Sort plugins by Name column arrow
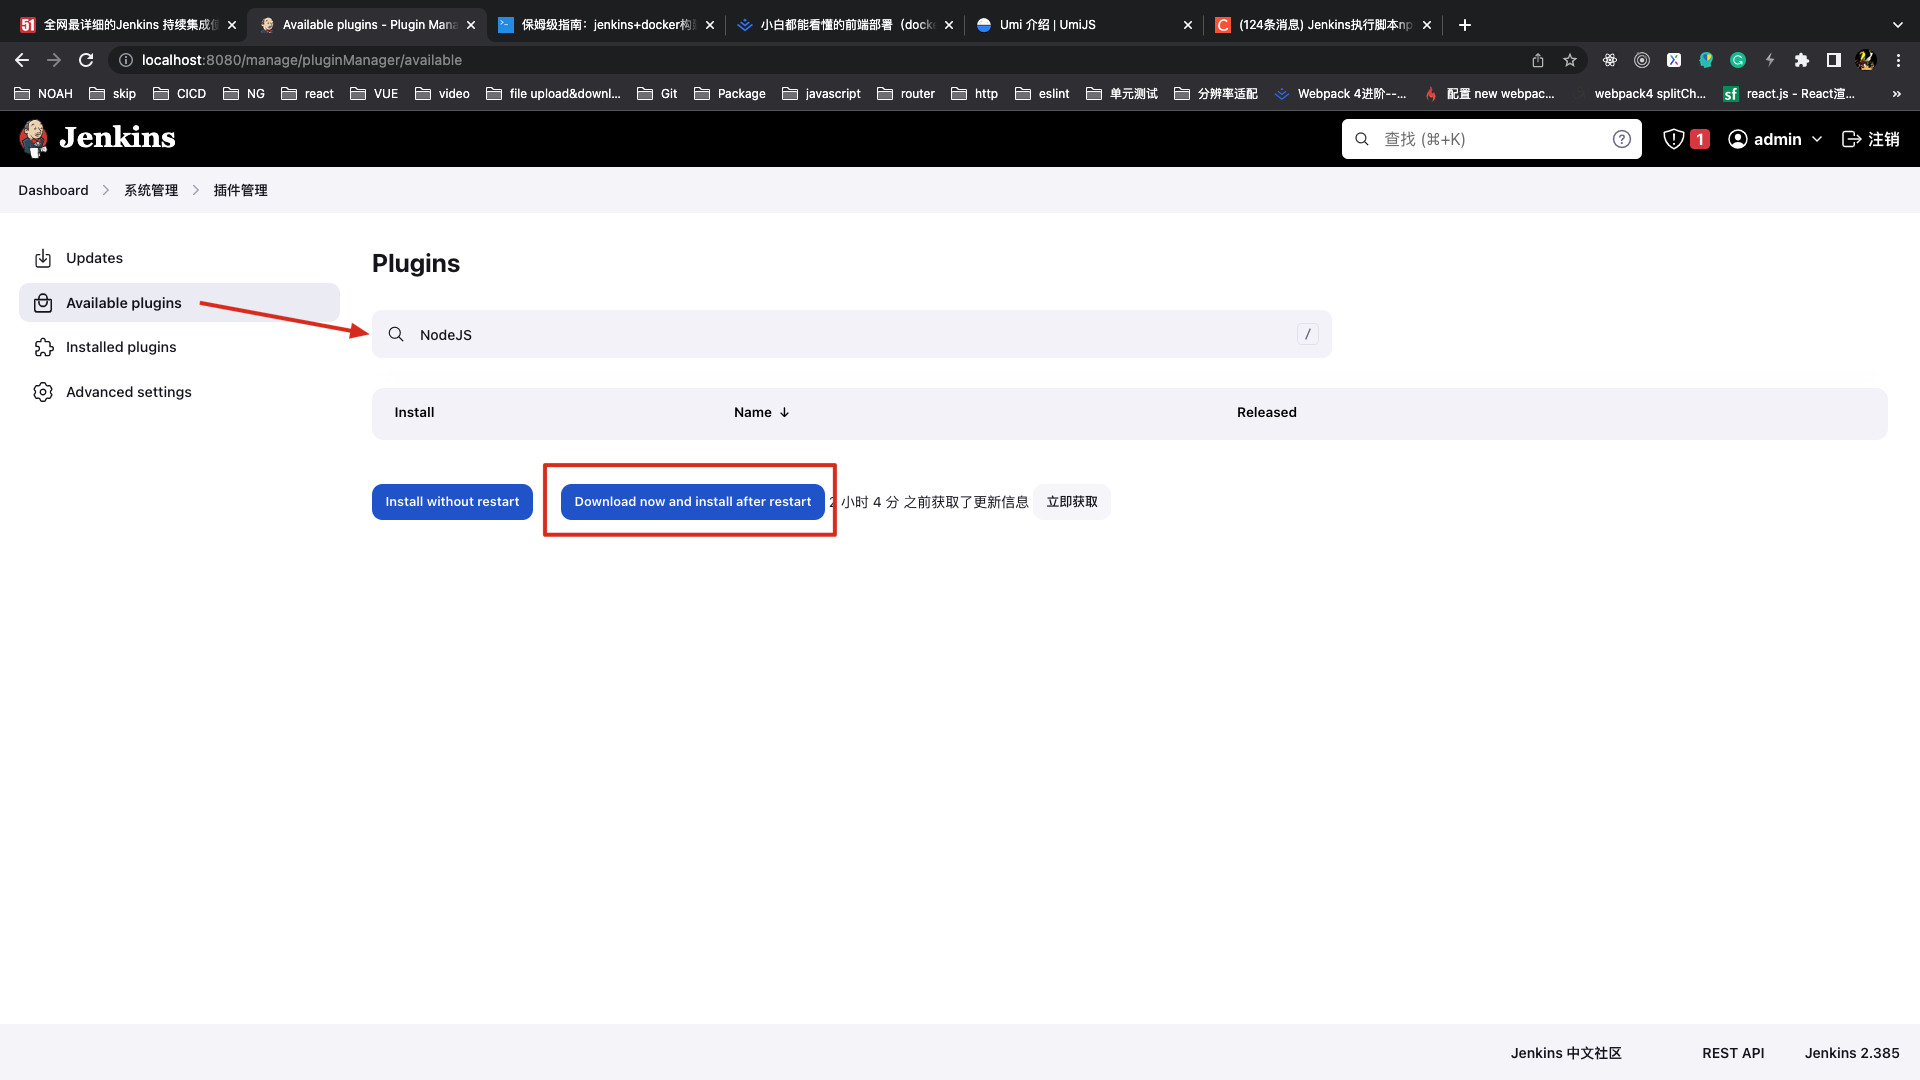Image resolution: width=1920 pixels, height=1080 pixels. click(x=784, y=412)
